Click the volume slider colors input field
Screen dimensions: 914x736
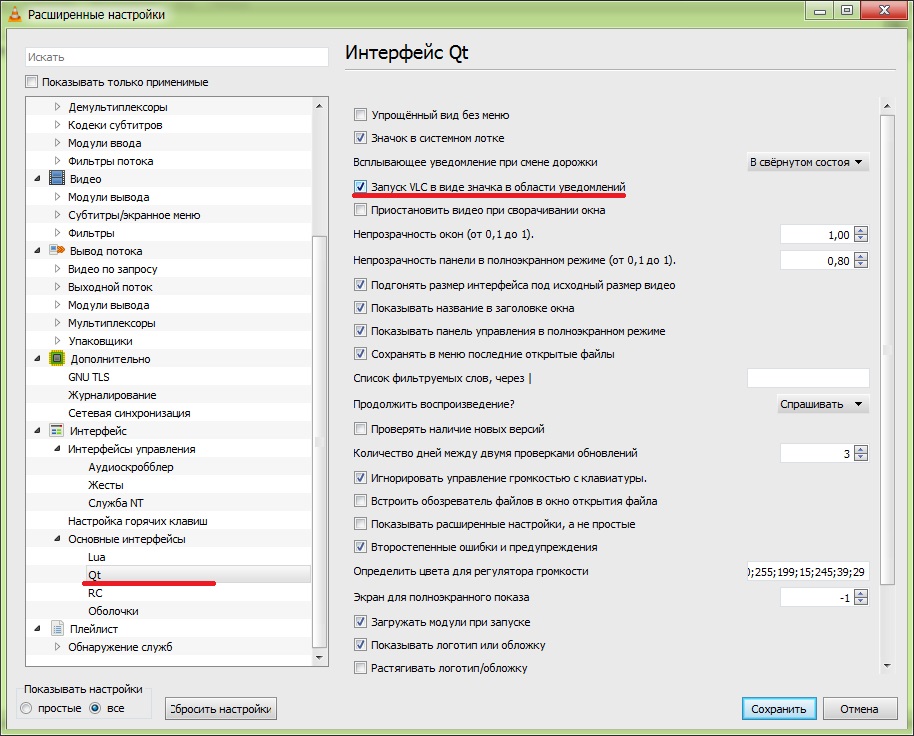point(808,572)
